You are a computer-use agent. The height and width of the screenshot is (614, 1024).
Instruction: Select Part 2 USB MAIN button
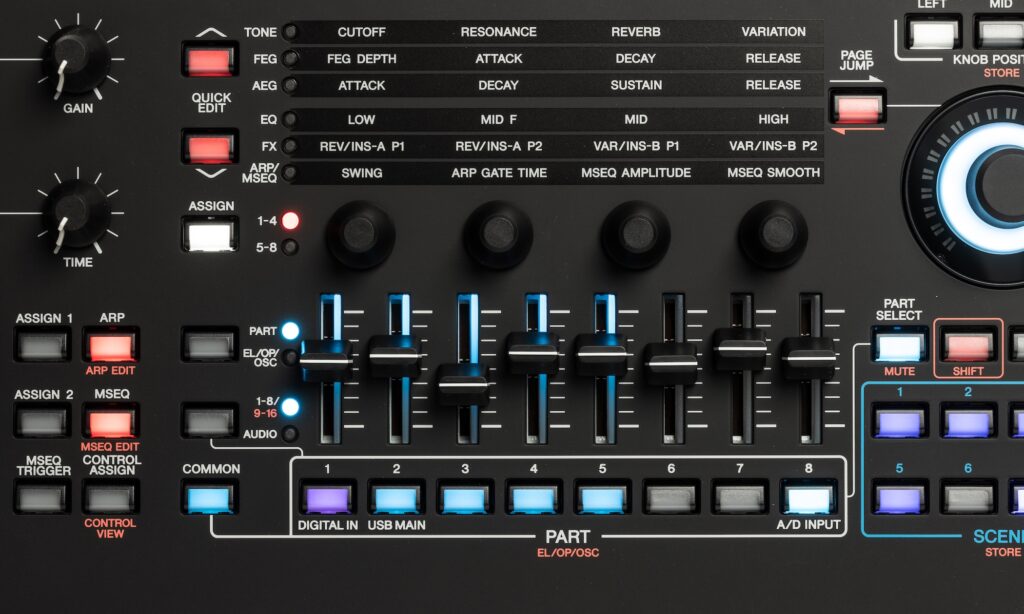tap(396, 497)
